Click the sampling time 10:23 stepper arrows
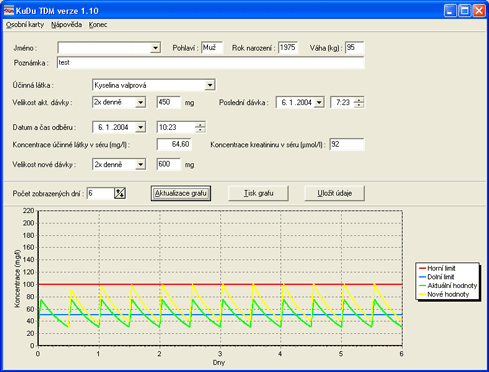Image resolution: width=489 pixels, height=372 pixels. pos(200,127)
